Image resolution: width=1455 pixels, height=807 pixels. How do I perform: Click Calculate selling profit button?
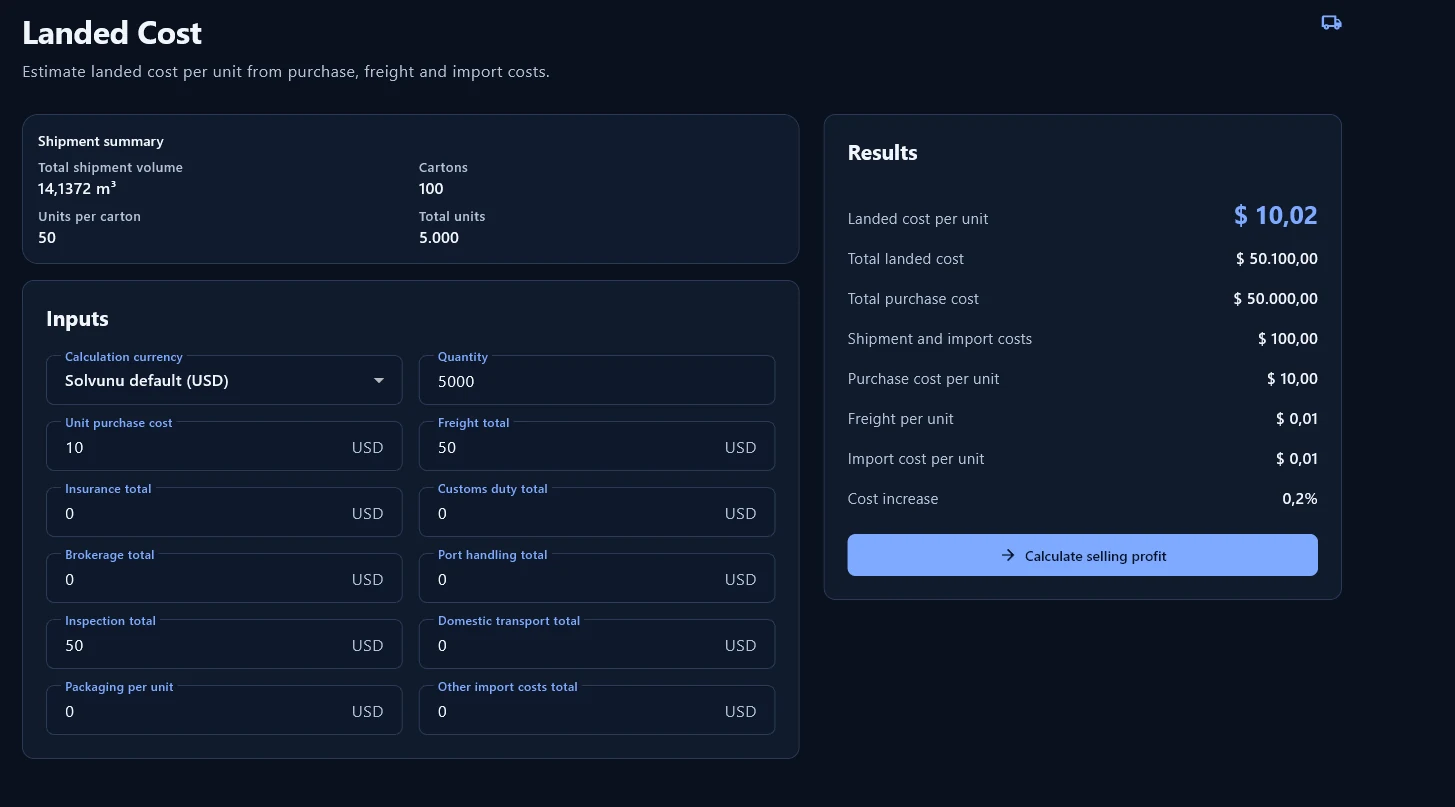1082,555
